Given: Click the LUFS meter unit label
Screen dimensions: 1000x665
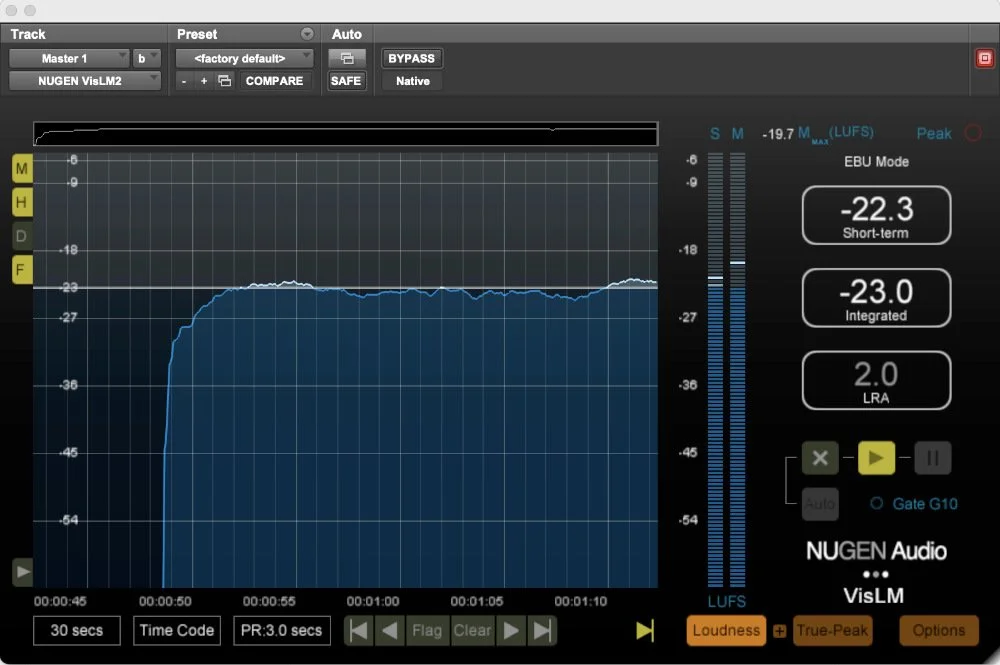Looking at the screenshot, I should pyautogui.click(x=726, y=601).
